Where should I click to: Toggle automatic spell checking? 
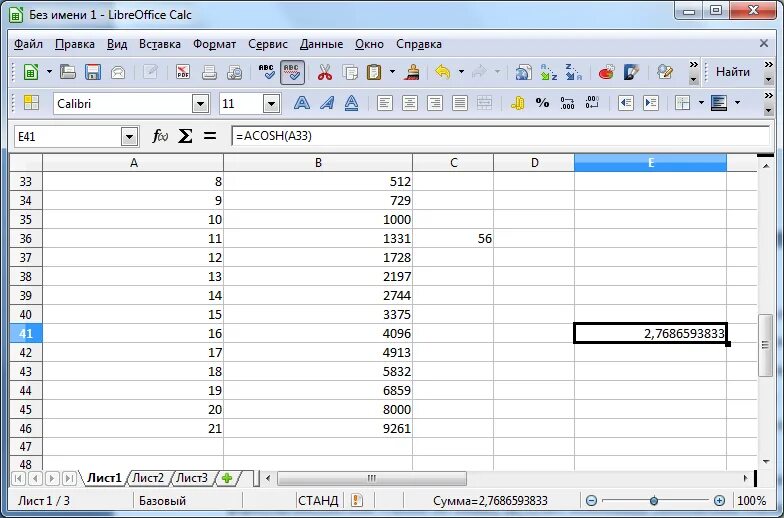click(292, 72)
